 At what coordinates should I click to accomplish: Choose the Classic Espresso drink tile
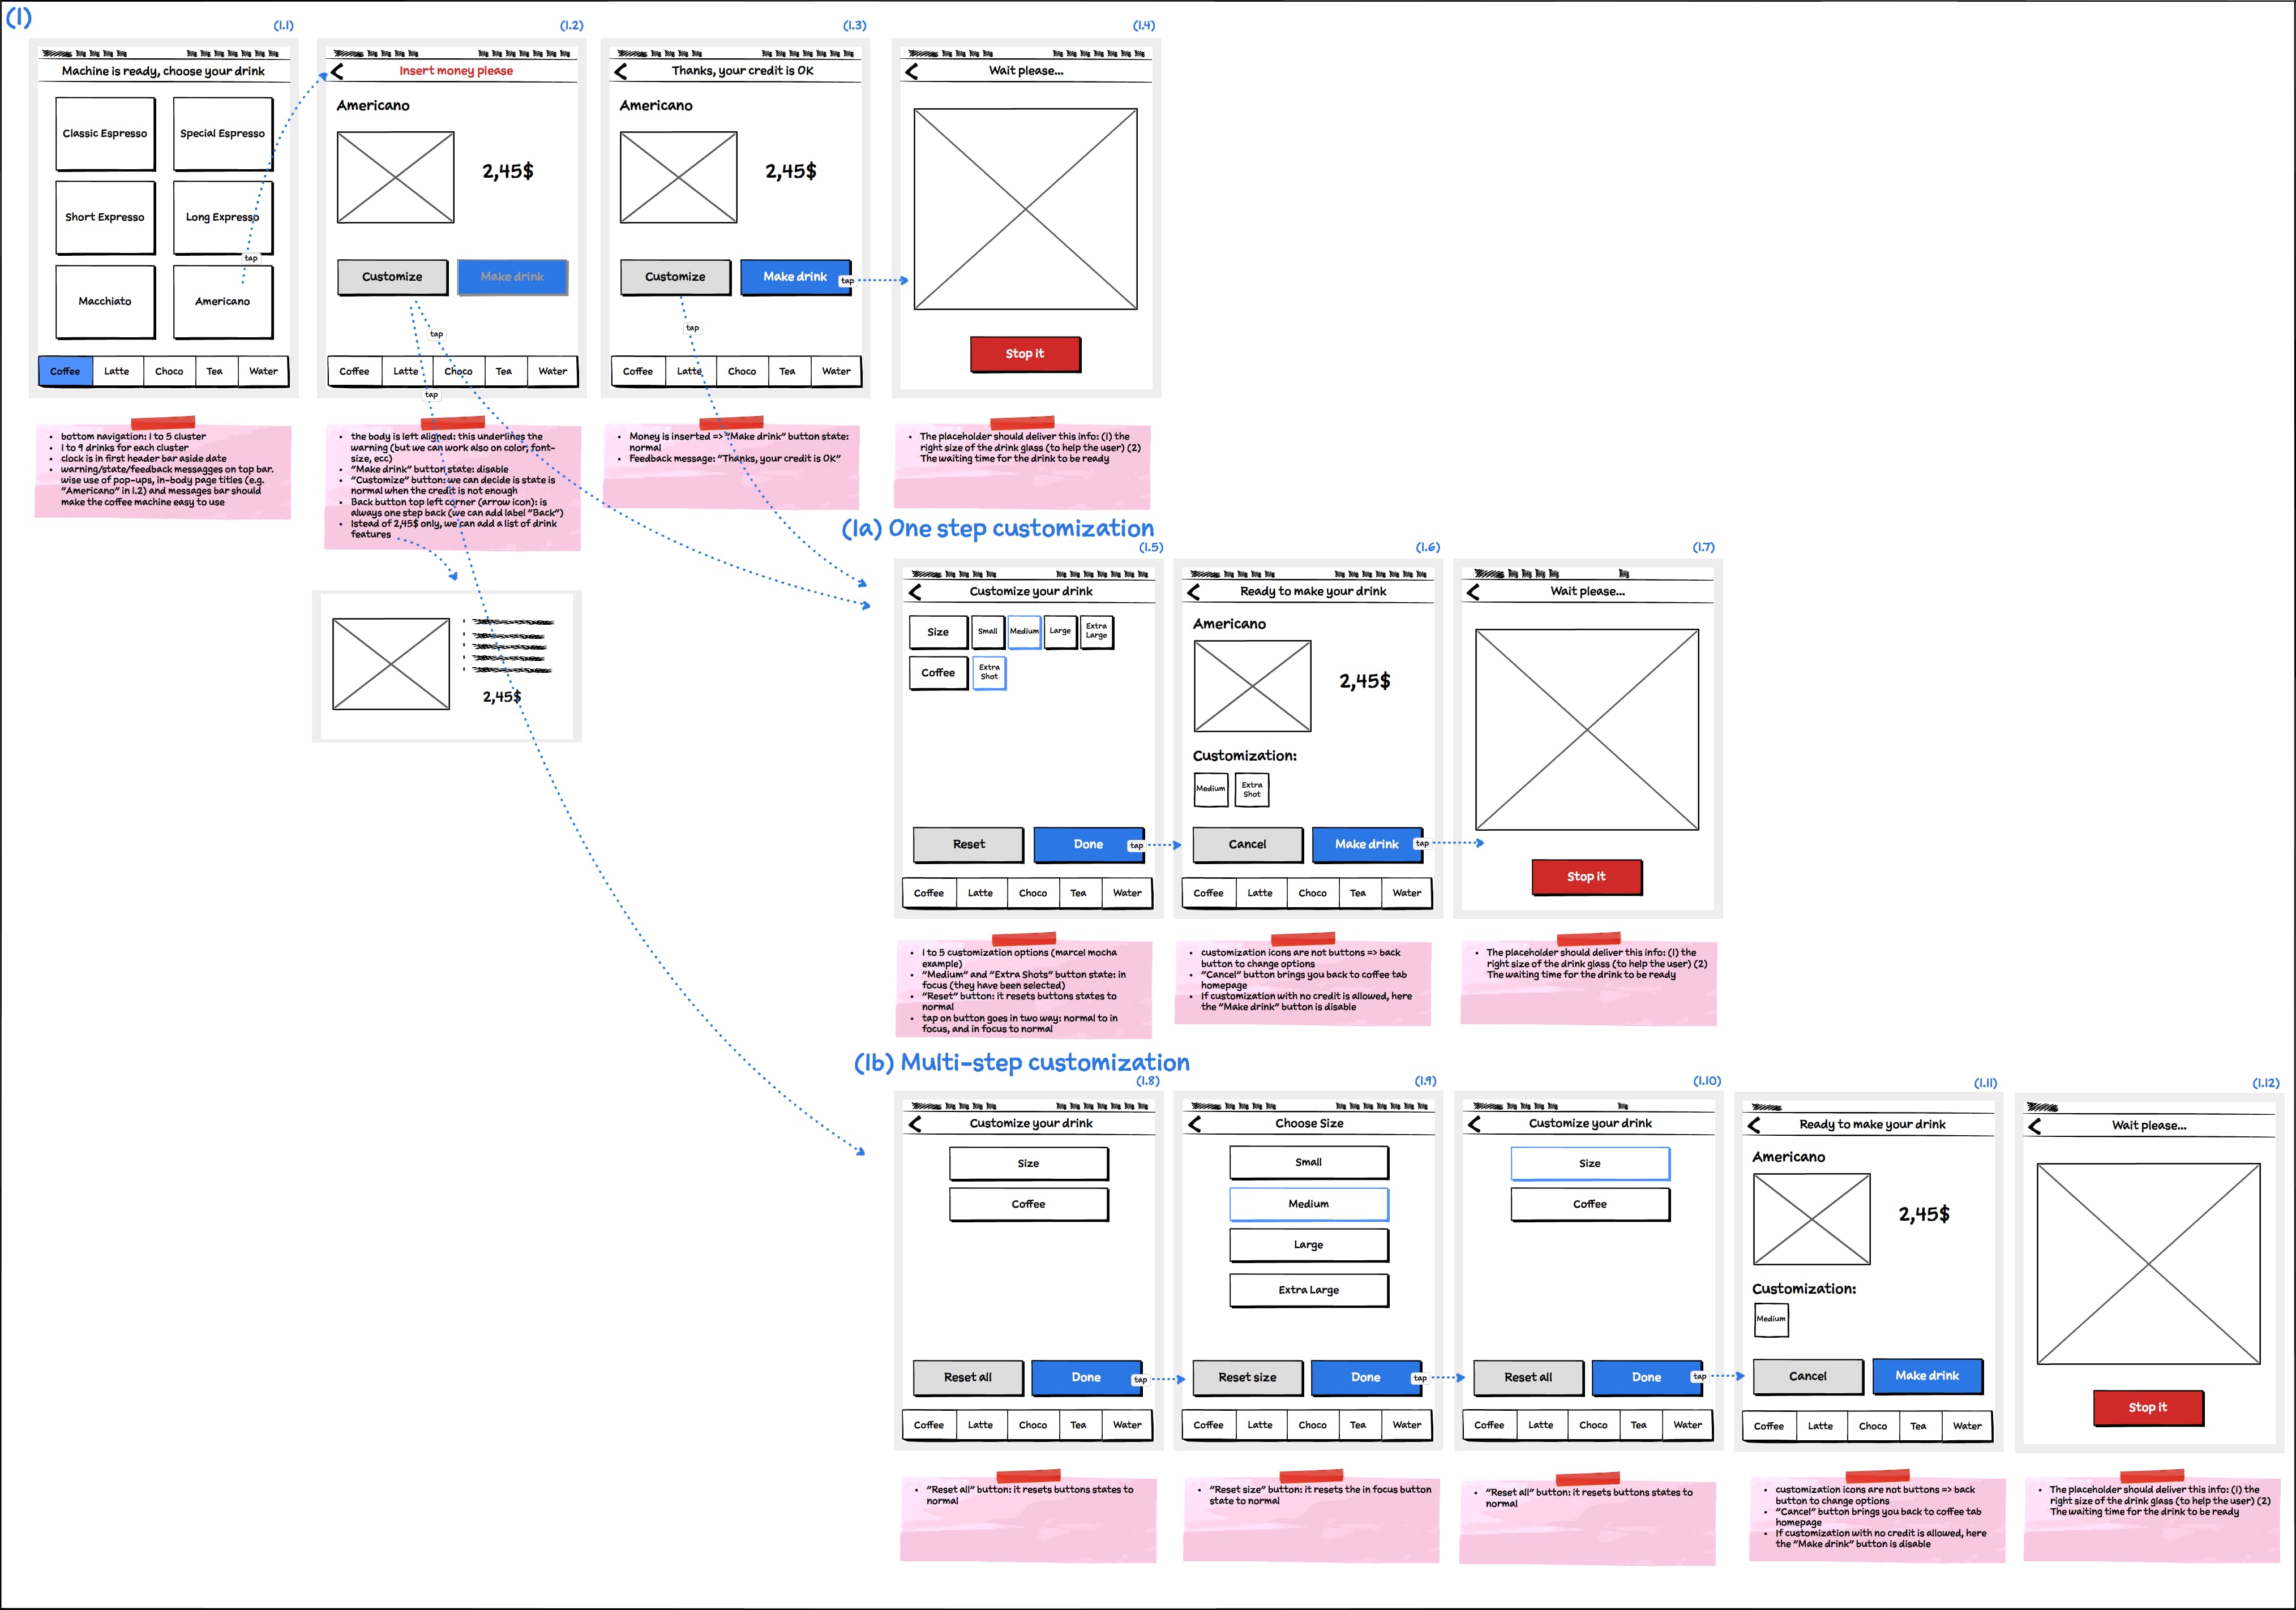point(105,134)
